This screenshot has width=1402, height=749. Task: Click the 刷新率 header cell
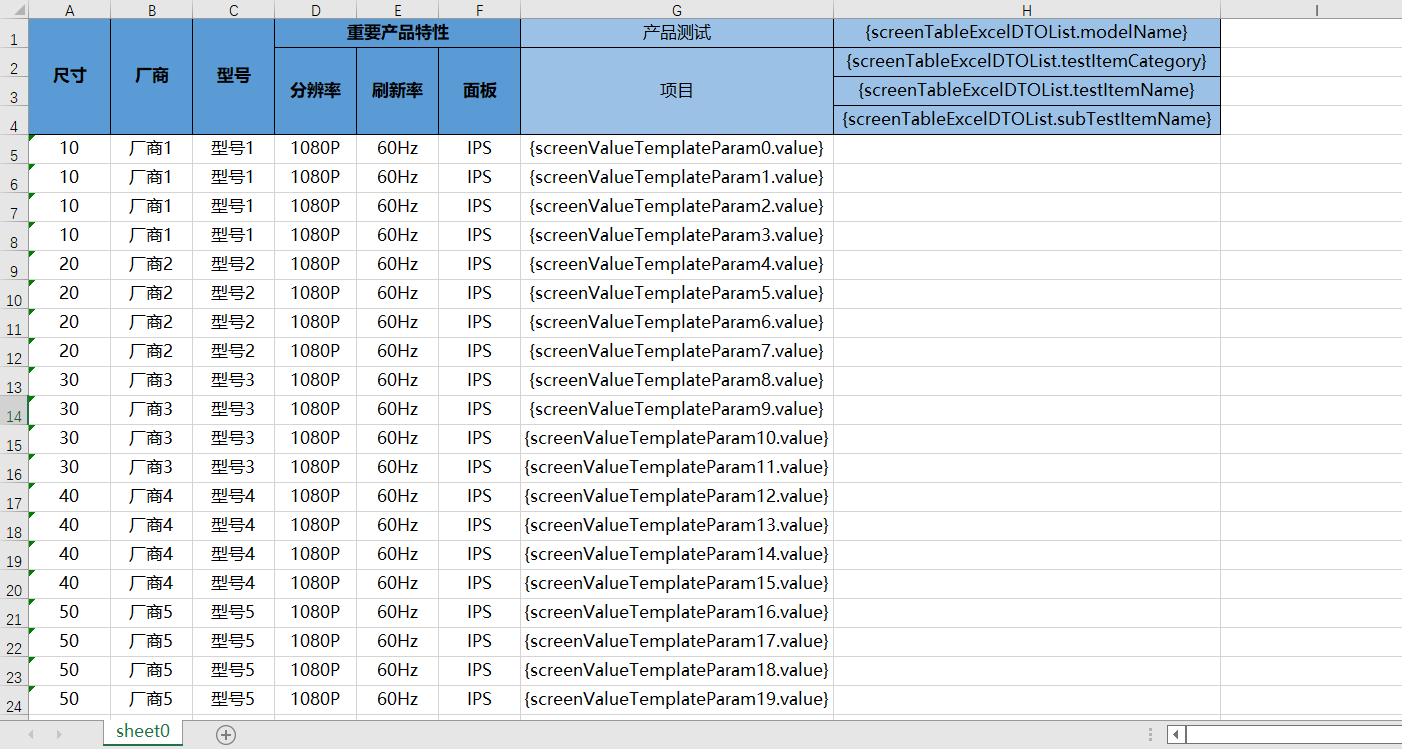397,91
